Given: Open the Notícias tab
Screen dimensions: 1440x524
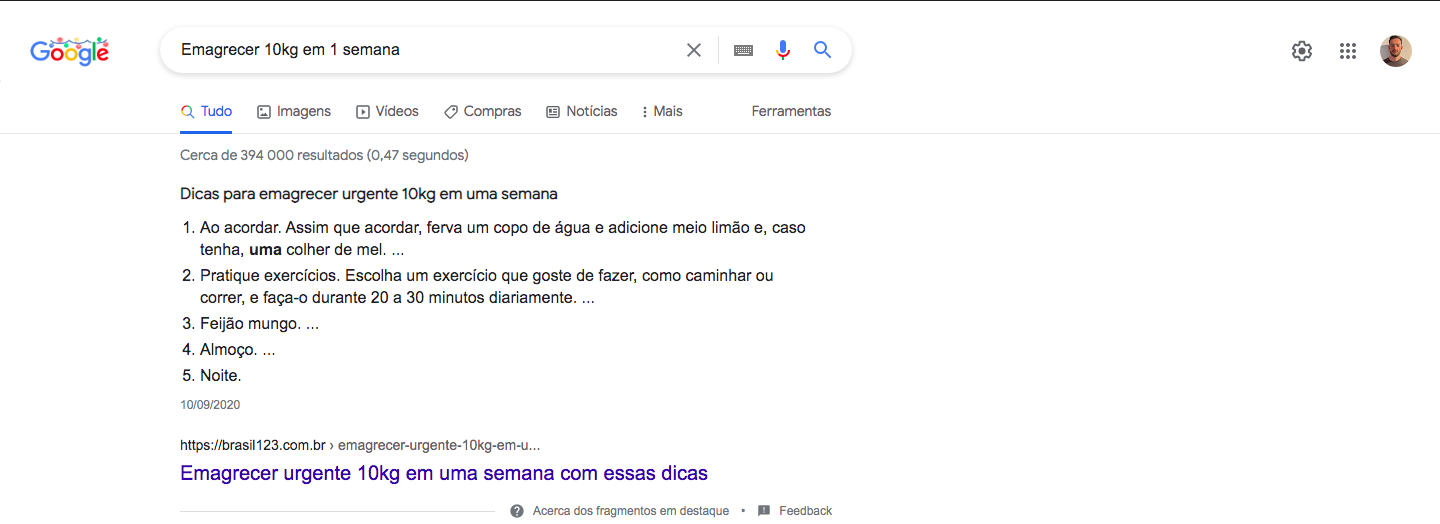Looking at the screenshot, I should 582,111.
